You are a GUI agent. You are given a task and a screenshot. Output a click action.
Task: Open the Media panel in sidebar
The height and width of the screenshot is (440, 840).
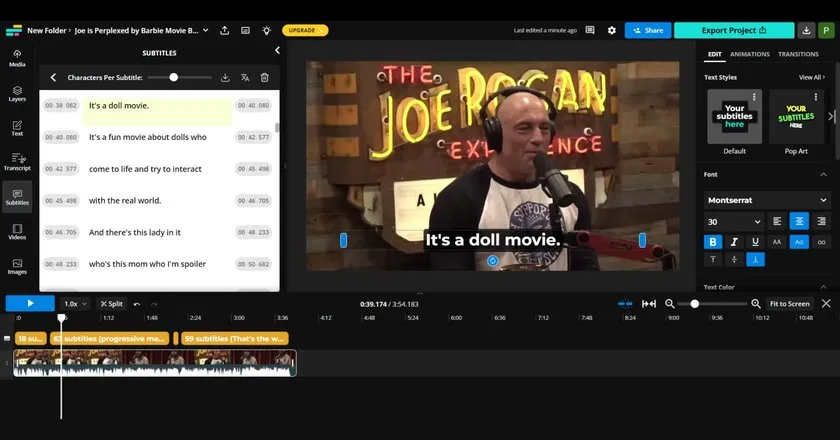coord(17,58)
